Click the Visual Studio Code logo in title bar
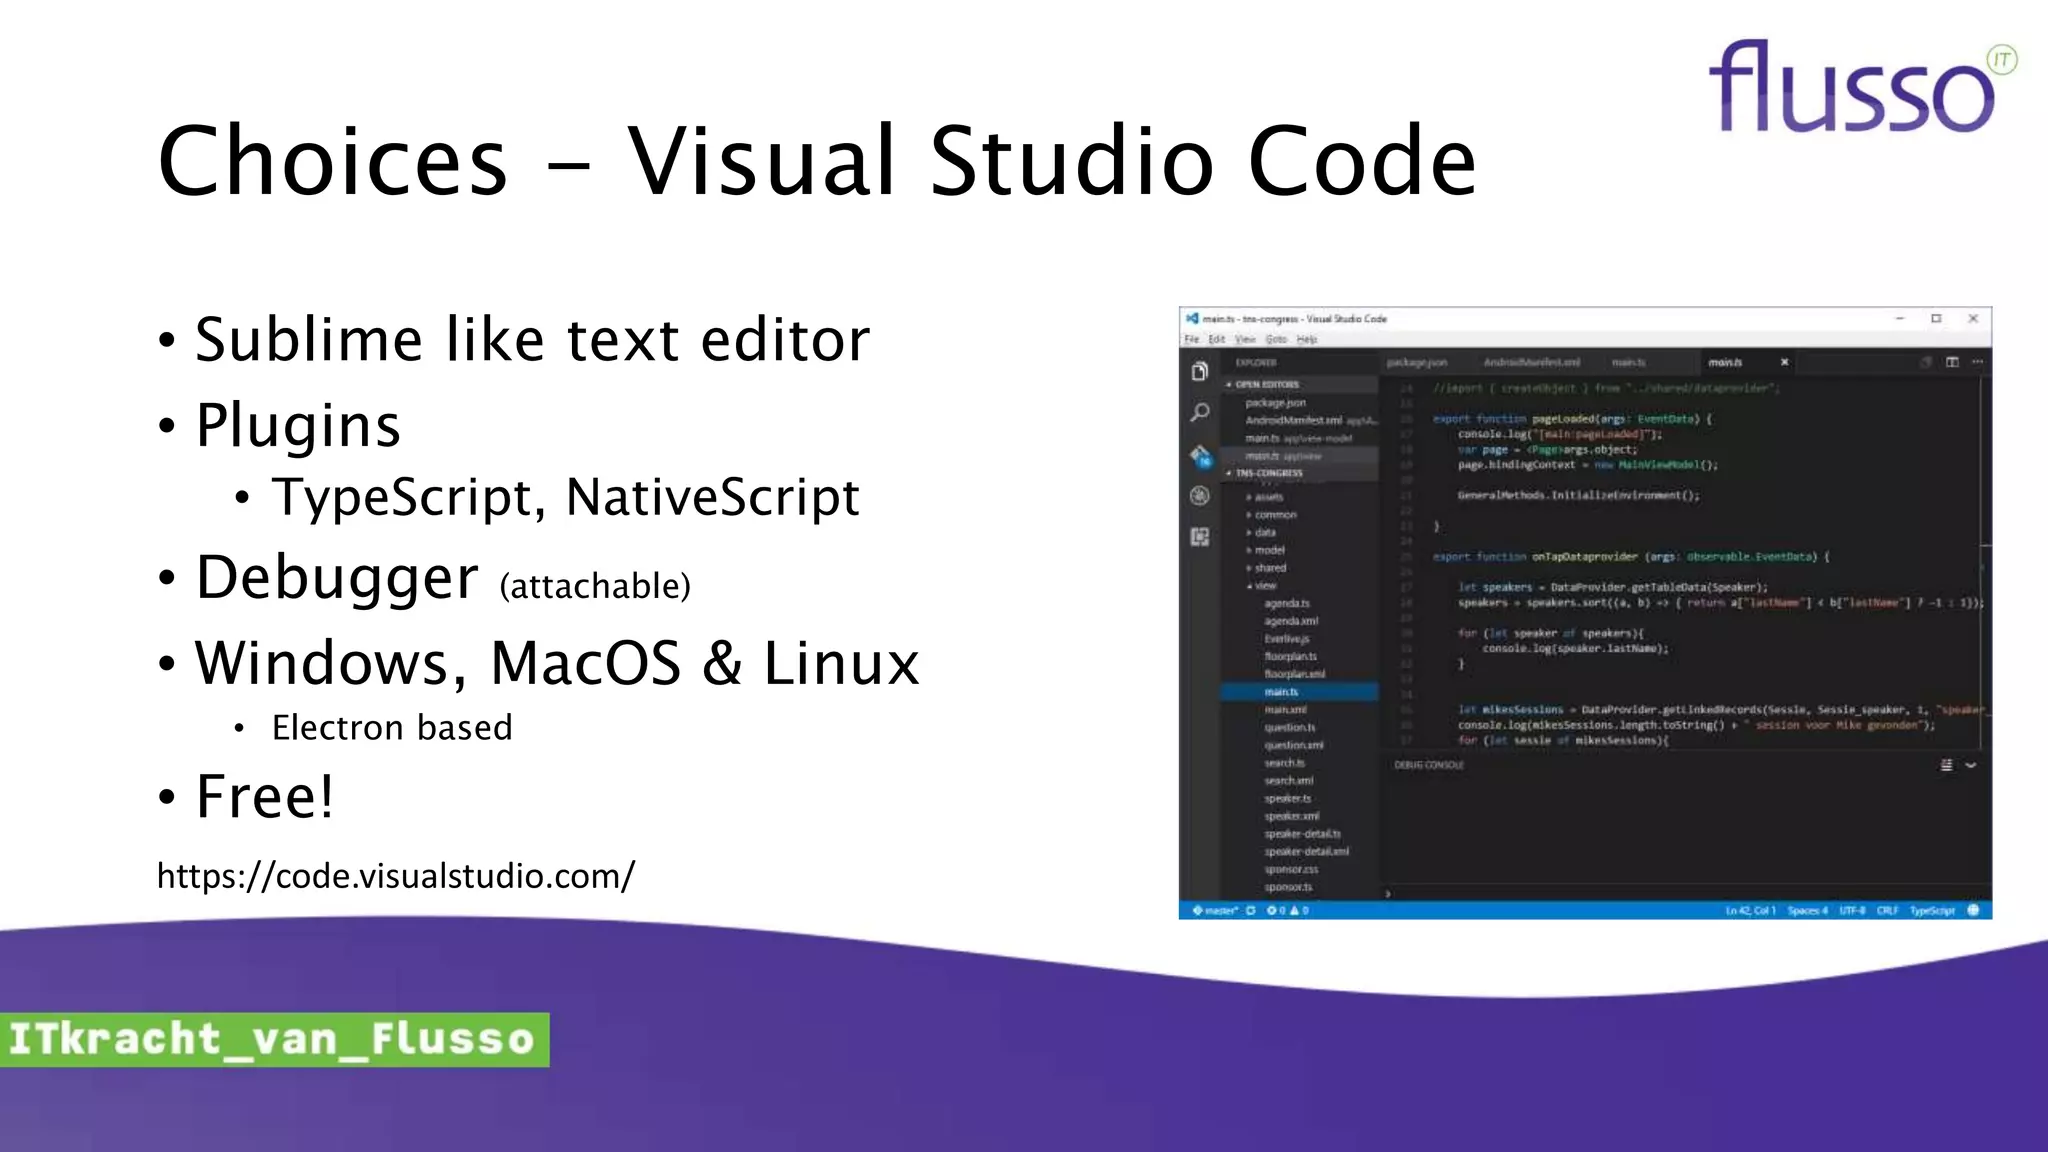The image size is (2048, 1152). 1192,318
